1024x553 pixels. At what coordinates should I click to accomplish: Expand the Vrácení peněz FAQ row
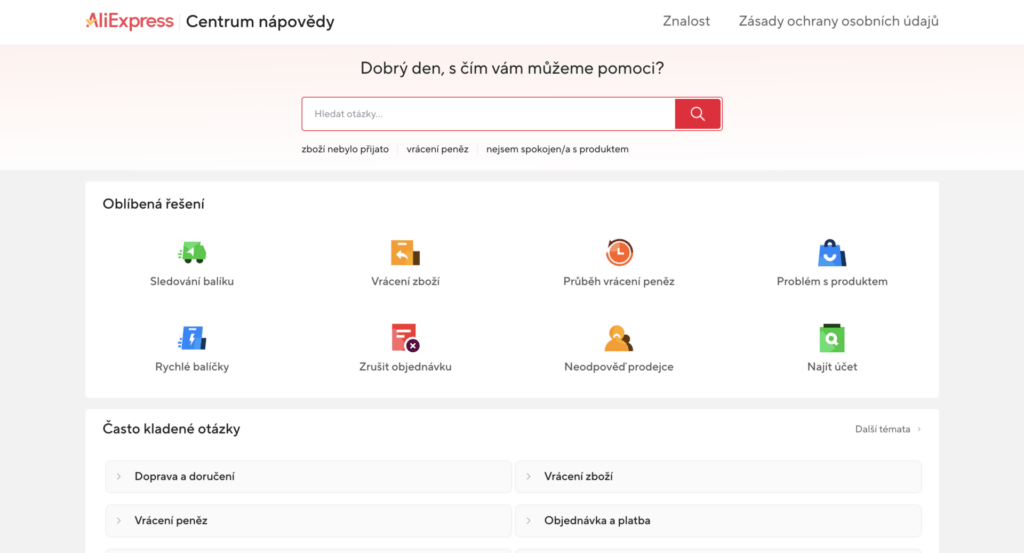(x=308, y=521)
